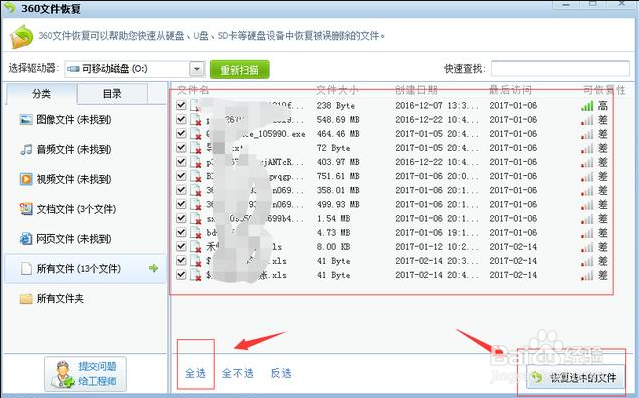639x398 pixels.
Task: Uncheck the 1.54 MB file checkbox
Action: tap(181, 218)
